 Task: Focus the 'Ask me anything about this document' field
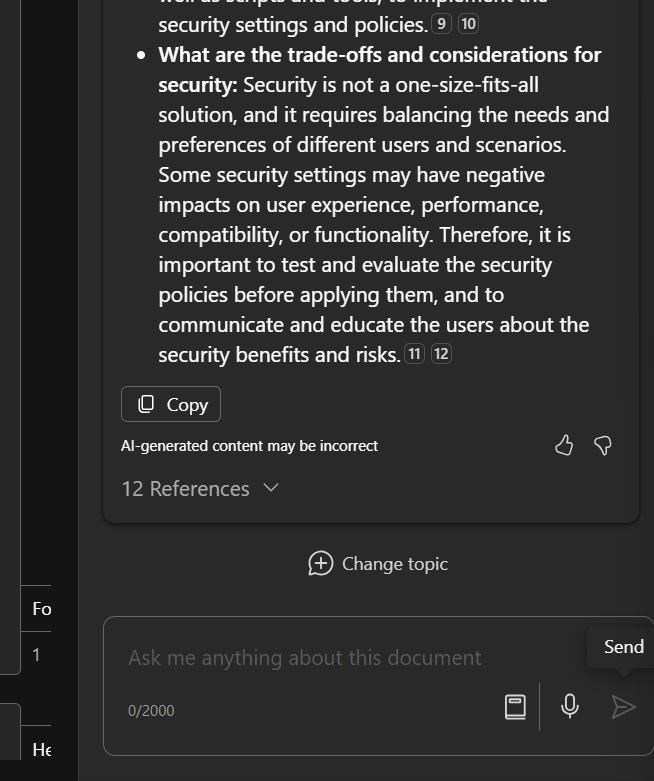(x=305, y=657)
